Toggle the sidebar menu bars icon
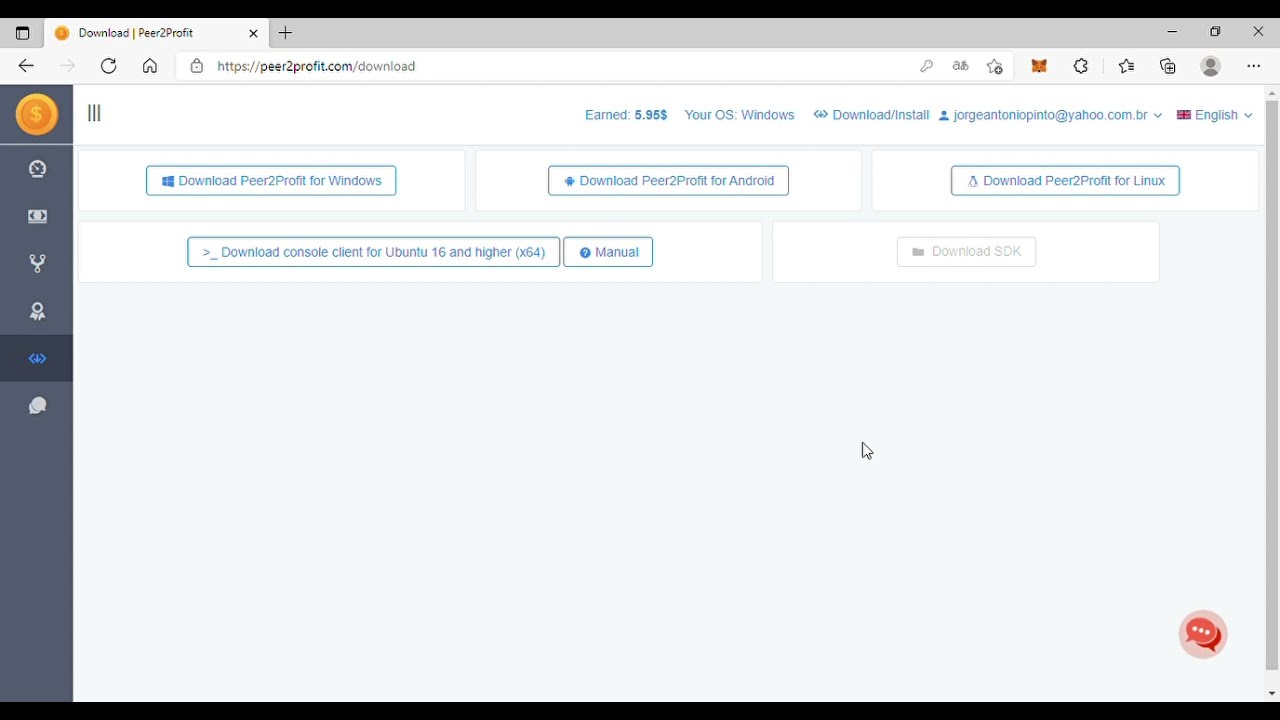Screen dimensions: 1280x720 pos(94,114)
